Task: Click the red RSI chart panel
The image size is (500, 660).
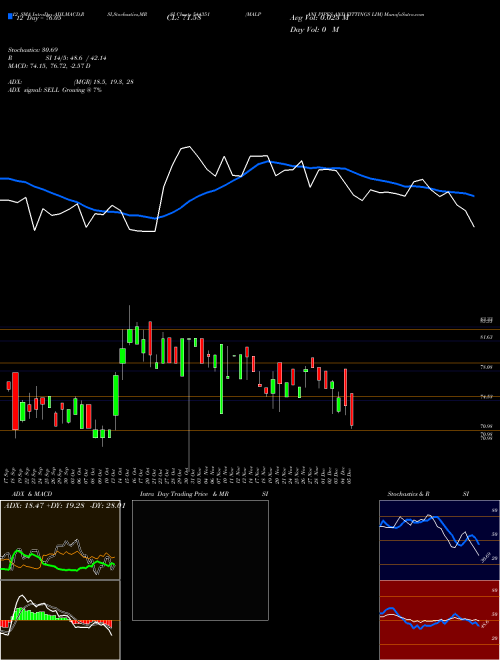Action: pyautogui.click(x=439, y=620)
